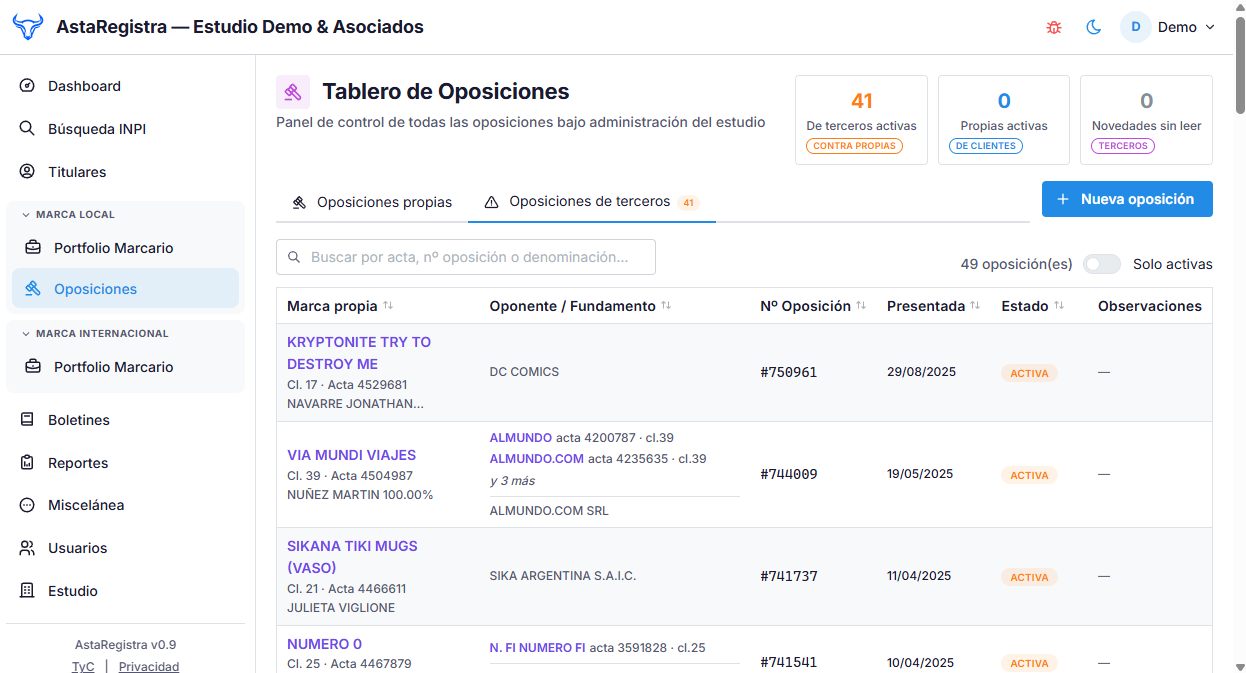The height and width of the screenshot is (673, 1246).
Task: Click ACTIVA badge in DC COMICS row
Action: click(x=1029, y=373)
